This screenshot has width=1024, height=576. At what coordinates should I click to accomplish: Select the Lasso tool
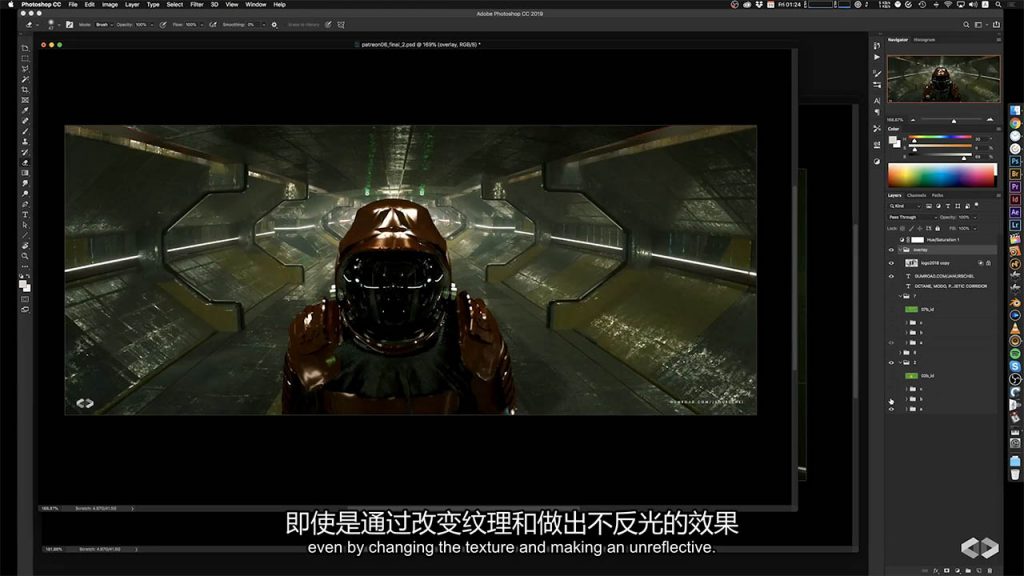[25, 69]
